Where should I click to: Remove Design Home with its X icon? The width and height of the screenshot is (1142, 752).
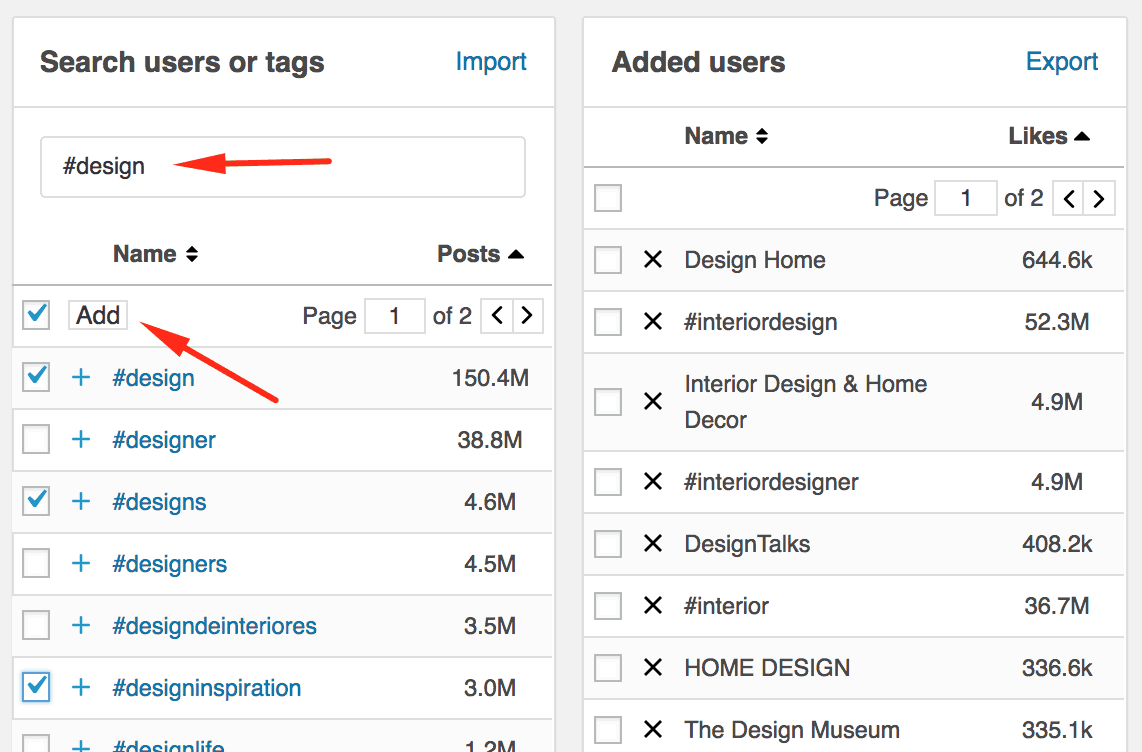pos(653,260)
